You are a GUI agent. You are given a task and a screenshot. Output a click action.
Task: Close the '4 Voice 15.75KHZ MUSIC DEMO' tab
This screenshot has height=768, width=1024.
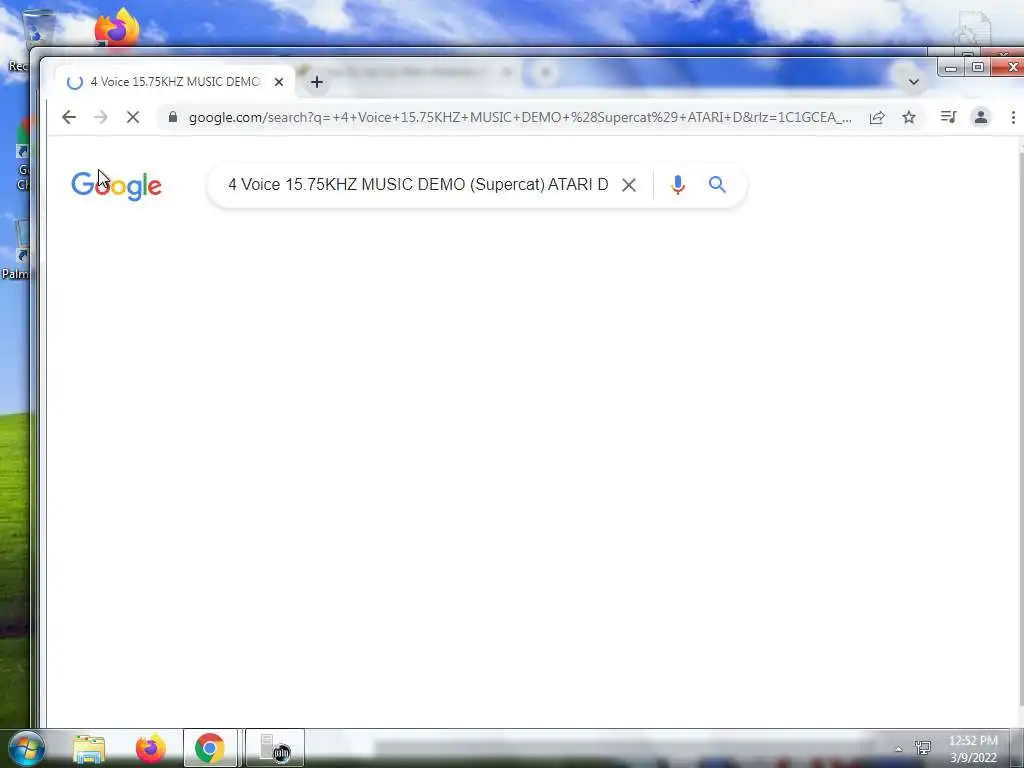279,82
